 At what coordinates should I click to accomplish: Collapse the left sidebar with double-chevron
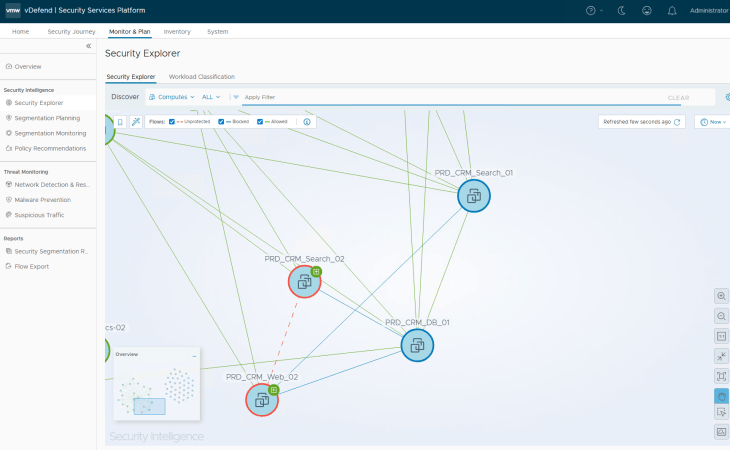[88, 46]
